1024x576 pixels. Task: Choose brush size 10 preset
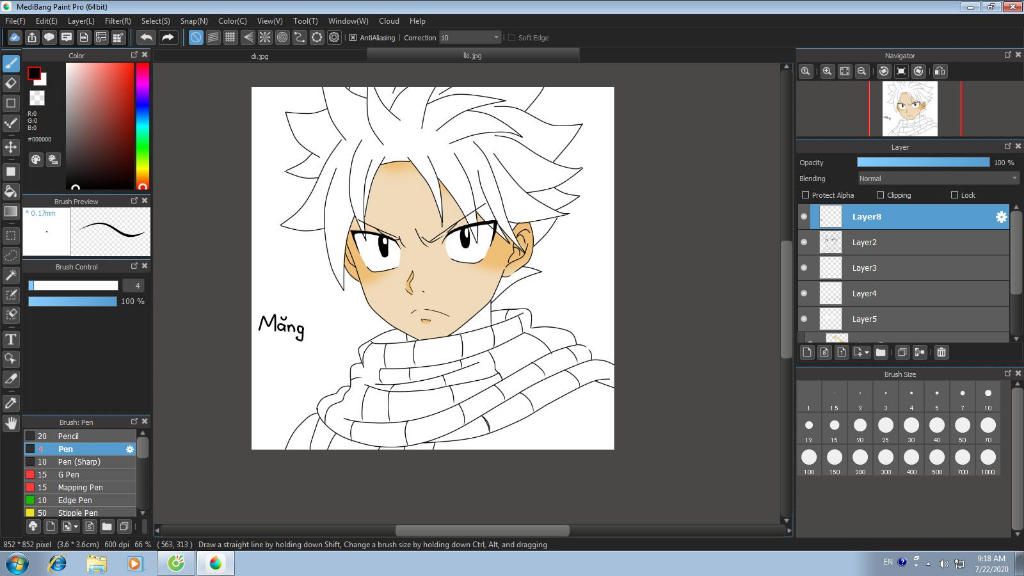(988, 397)
